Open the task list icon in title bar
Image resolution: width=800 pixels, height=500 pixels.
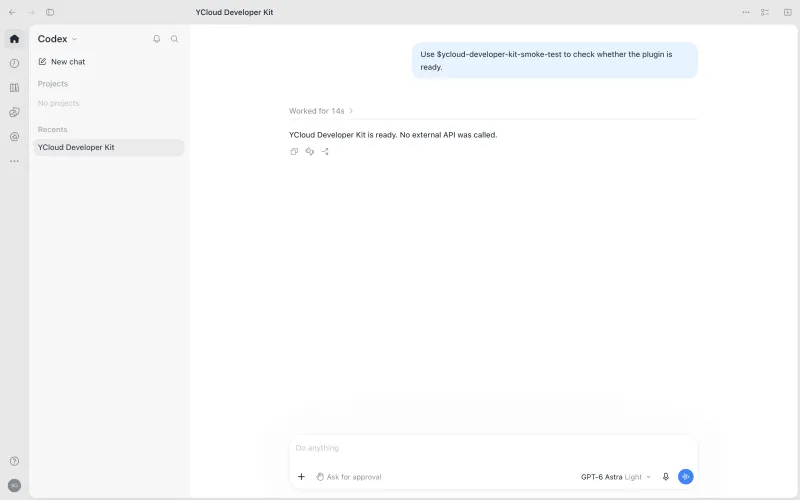tap(765, 12)
